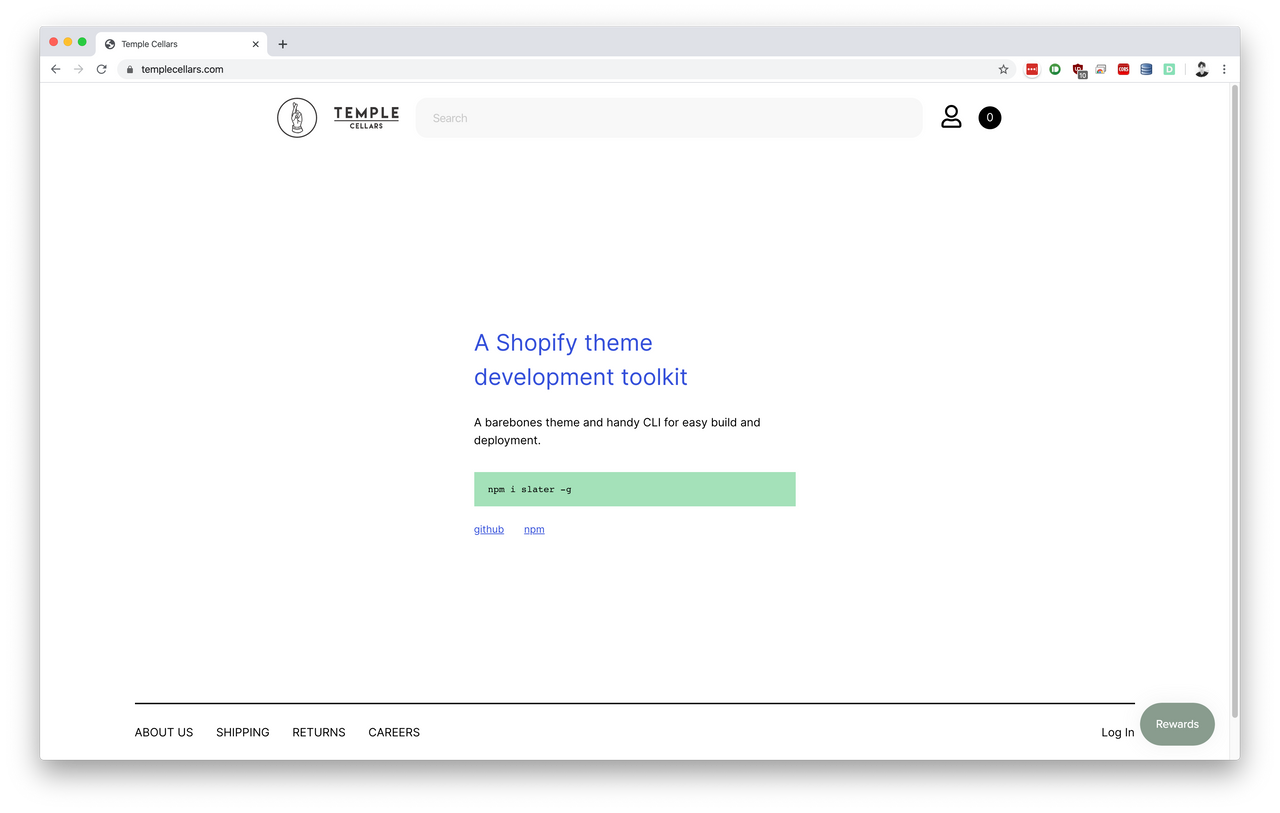Focus the address bar showing templecellars.com
Image resolution: width=1280 pixels, height=813 pixels.
566,69
